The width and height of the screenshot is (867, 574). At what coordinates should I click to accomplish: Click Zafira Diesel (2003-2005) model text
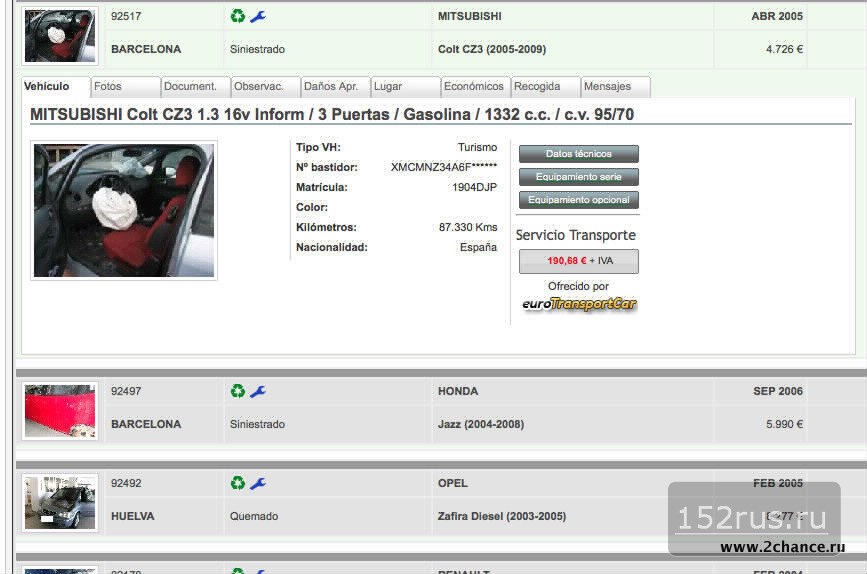pyautogui.click(x=502, y=516)
